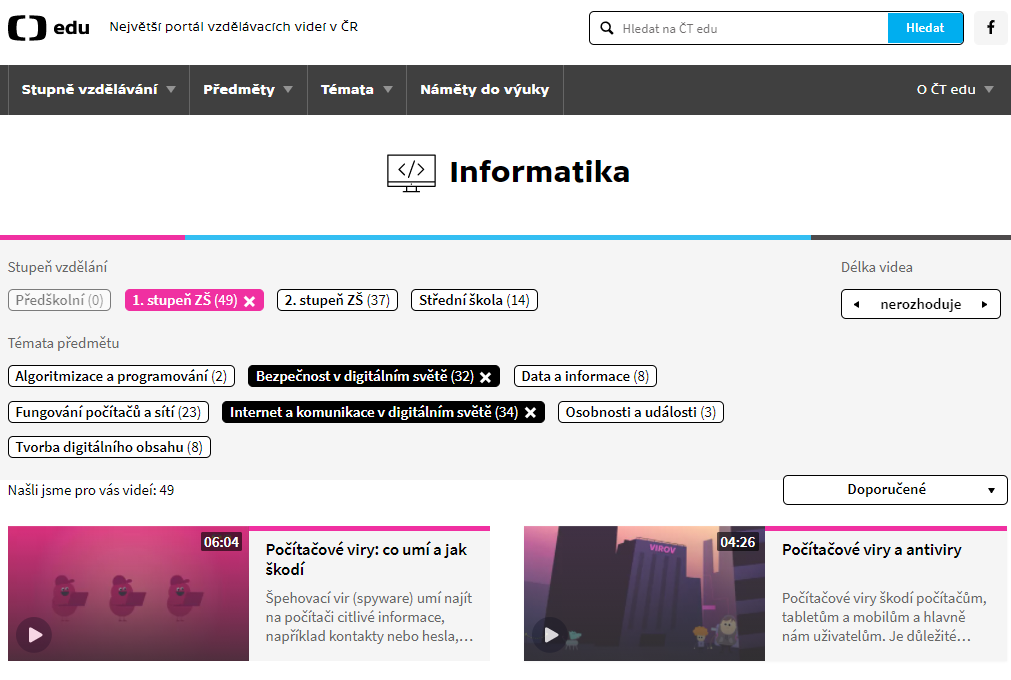Play the Počítačové viry a antiviry video
The height and width of the screenshot is (680, 1011).
(x=550, y=634)
